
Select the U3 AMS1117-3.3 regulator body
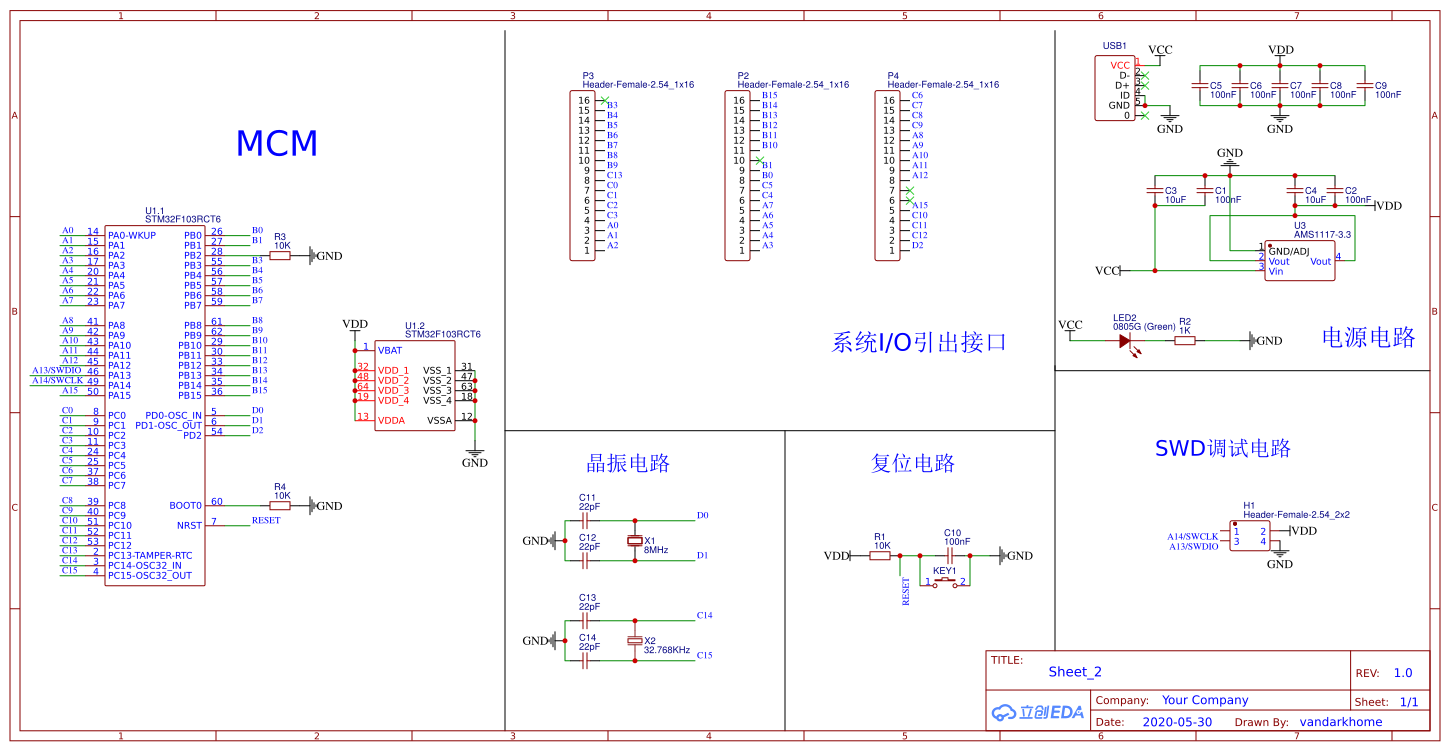pos(1300,260)
